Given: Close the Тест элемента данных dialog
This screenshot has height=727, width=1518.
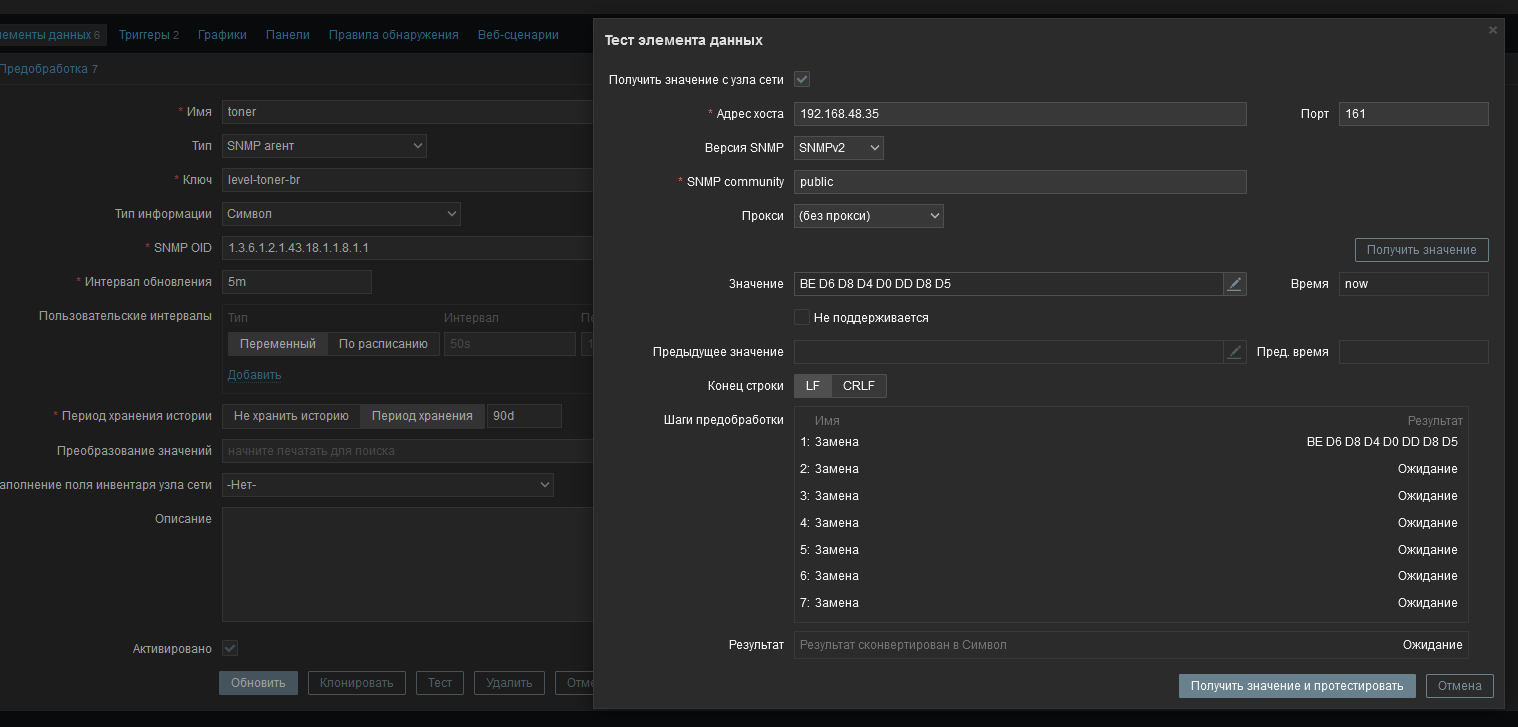Looking at the screenshot, I should [1492, 31].
